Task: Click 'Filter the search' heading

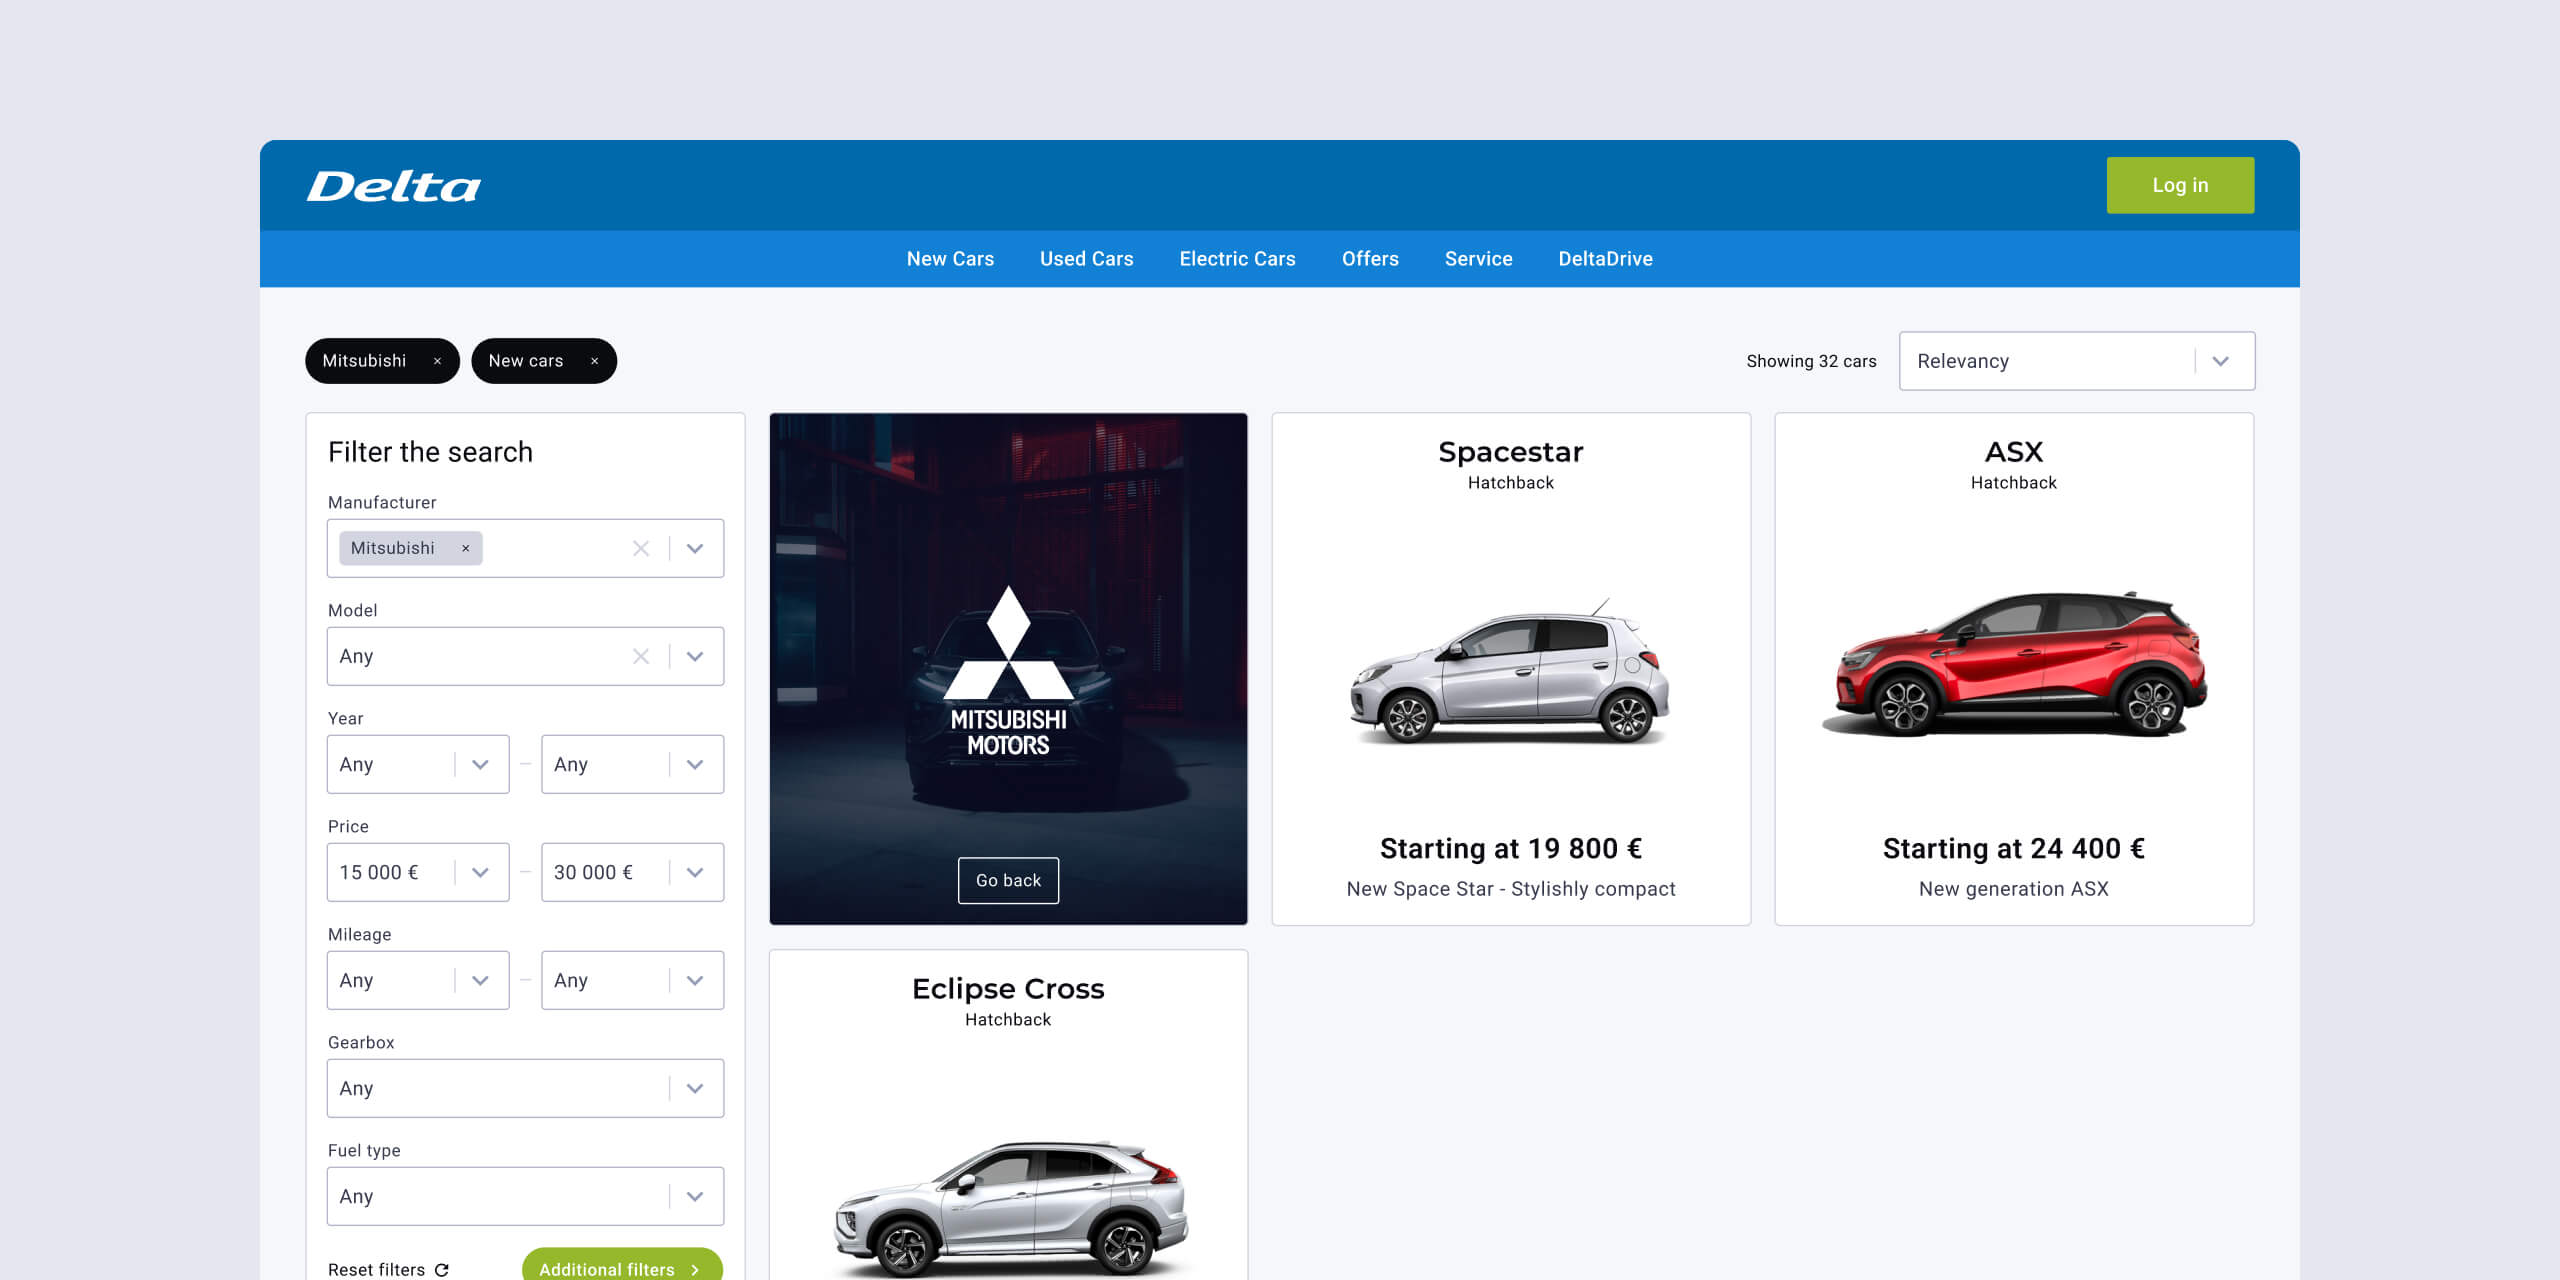Action: (430, 452)
